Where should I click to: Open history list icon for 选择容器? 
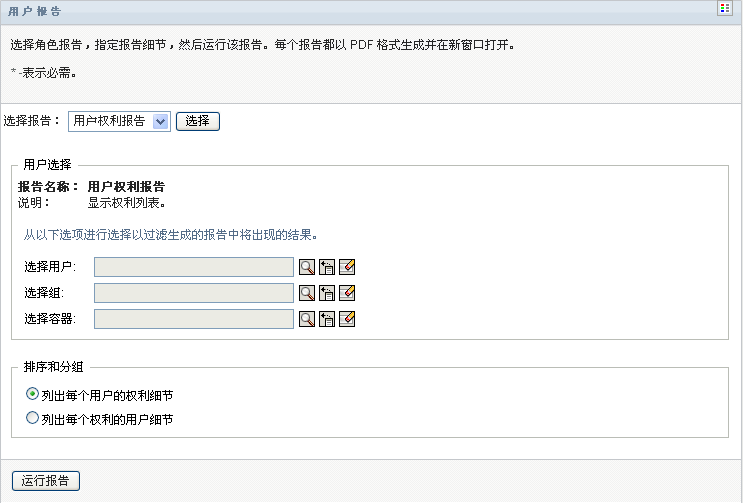pyautogui.click(x=327, y=318)
